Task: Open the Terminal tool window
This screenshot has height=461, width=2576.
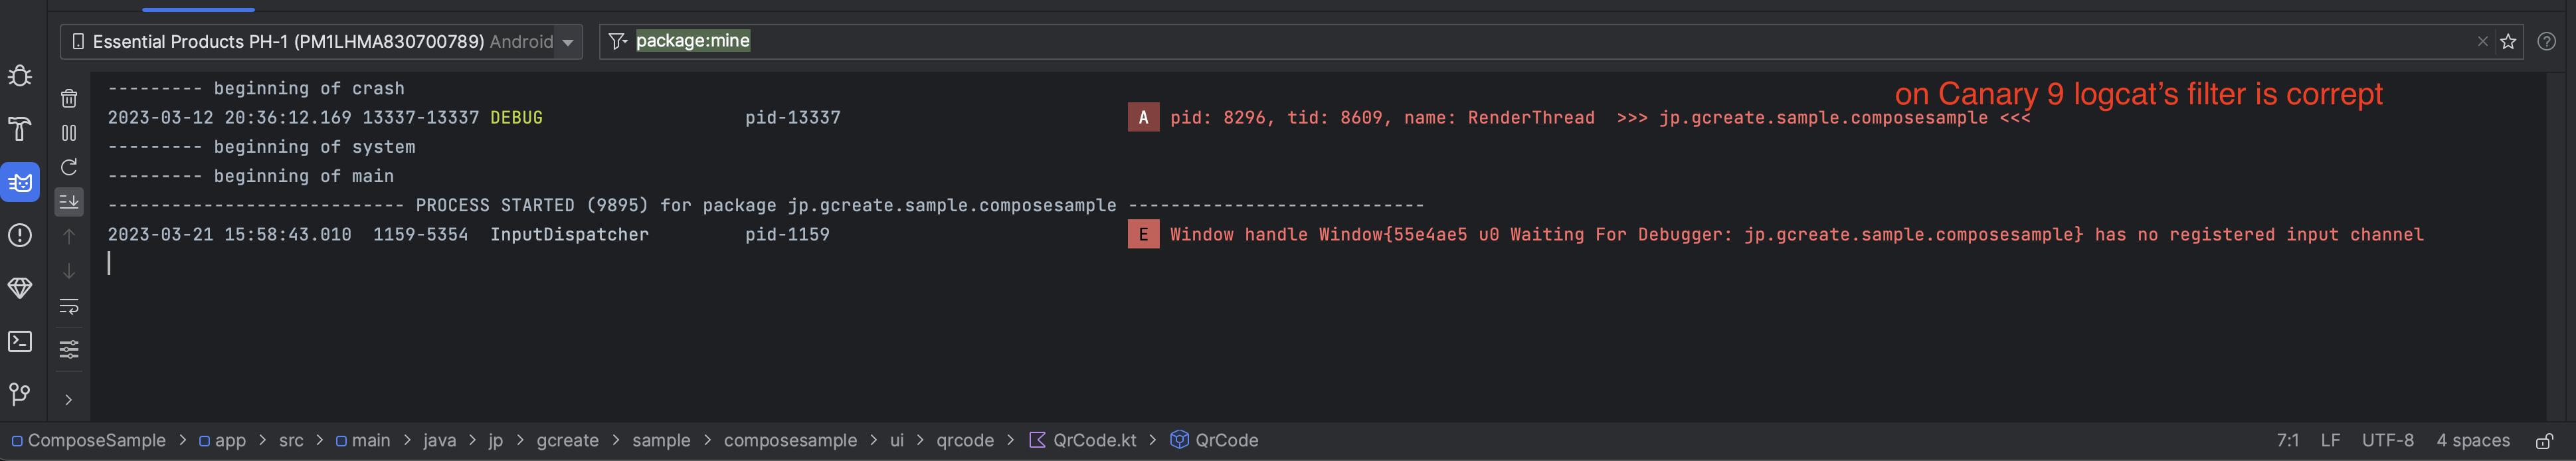Action: pos(20,341)
